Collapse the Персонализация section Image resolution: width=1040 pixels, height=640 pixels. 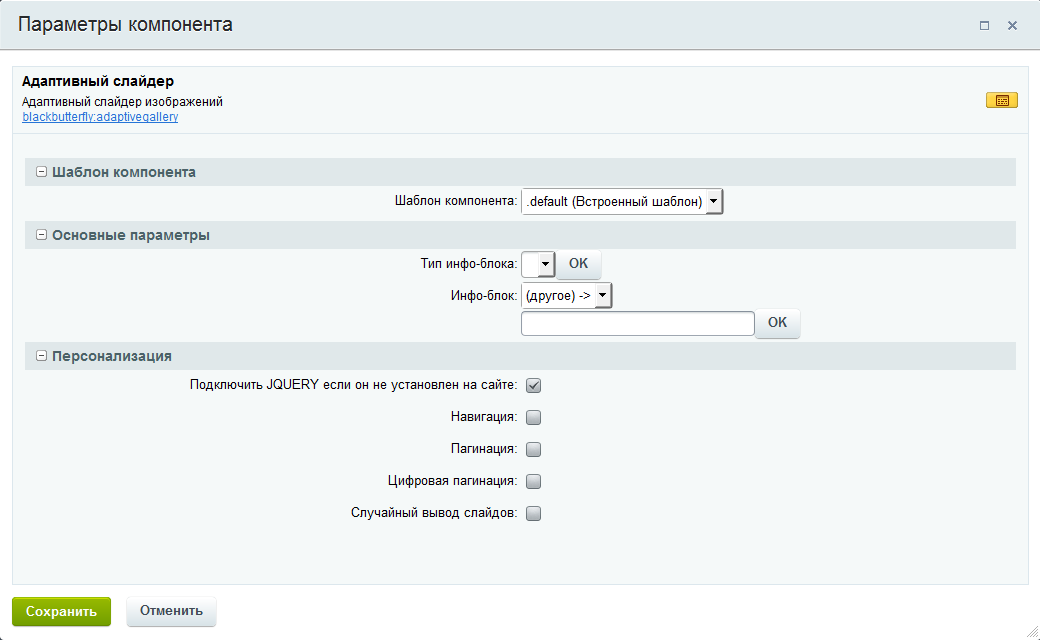pyautogui.click(x=41, y=356)
